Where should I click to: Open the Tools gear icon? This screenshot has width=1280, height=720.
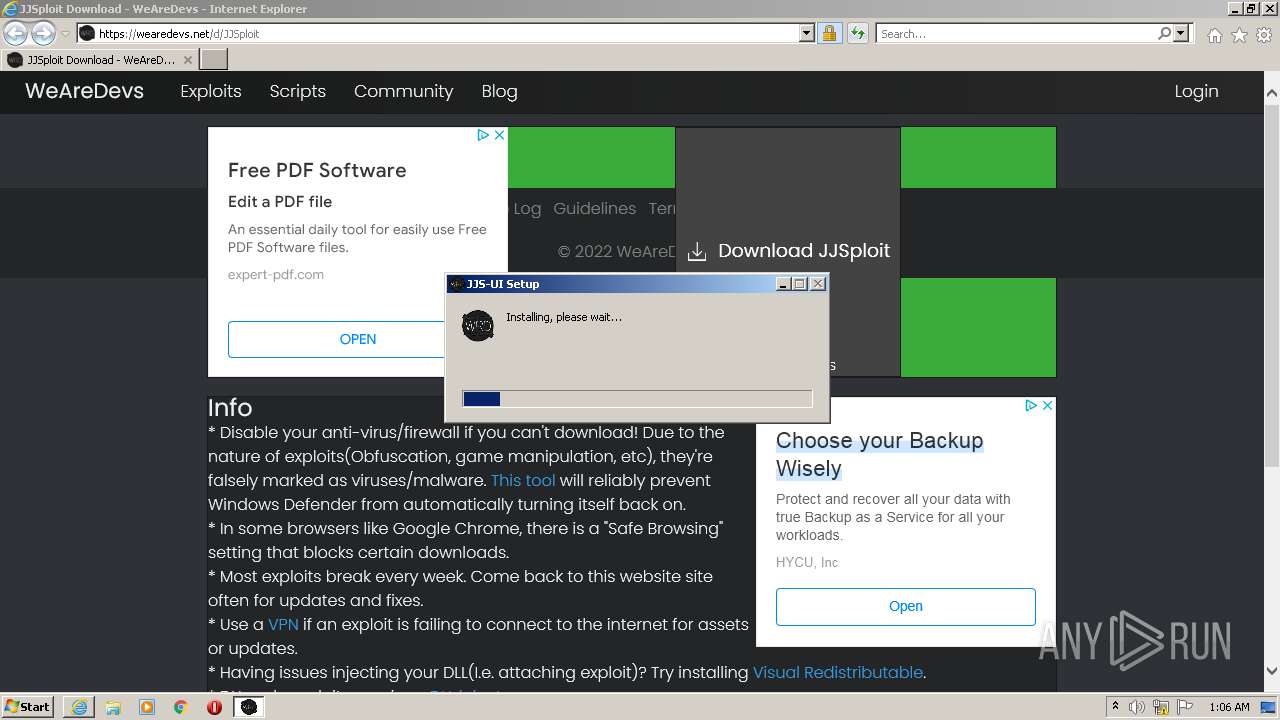pos(1264,35)
